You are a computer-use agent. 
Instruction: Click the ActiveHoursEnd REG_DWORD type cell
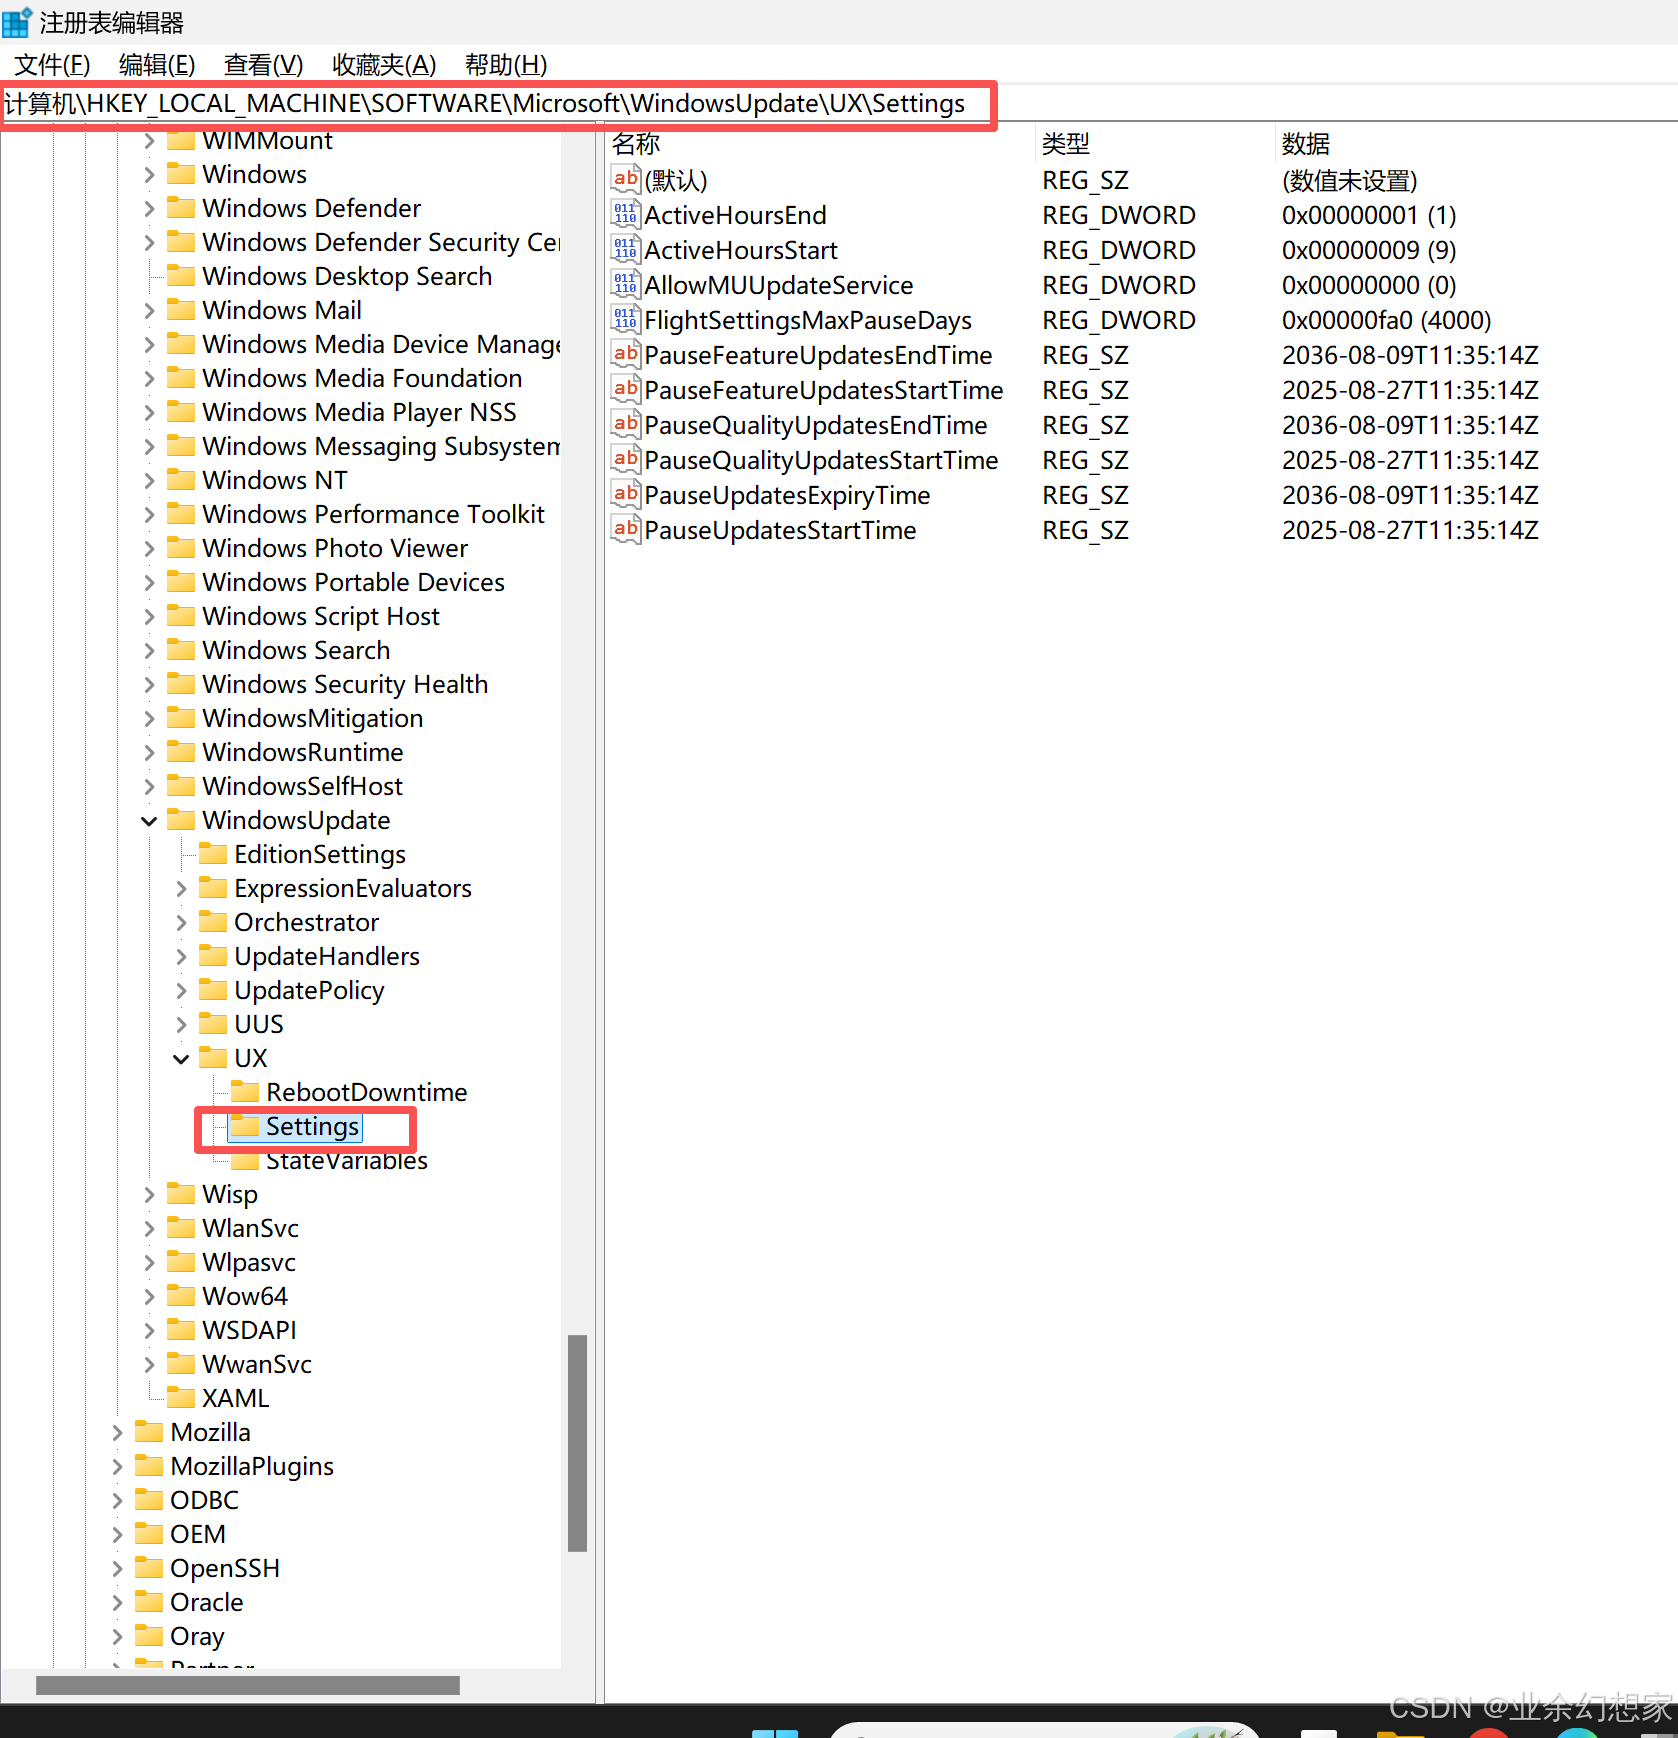[1118, 215]
